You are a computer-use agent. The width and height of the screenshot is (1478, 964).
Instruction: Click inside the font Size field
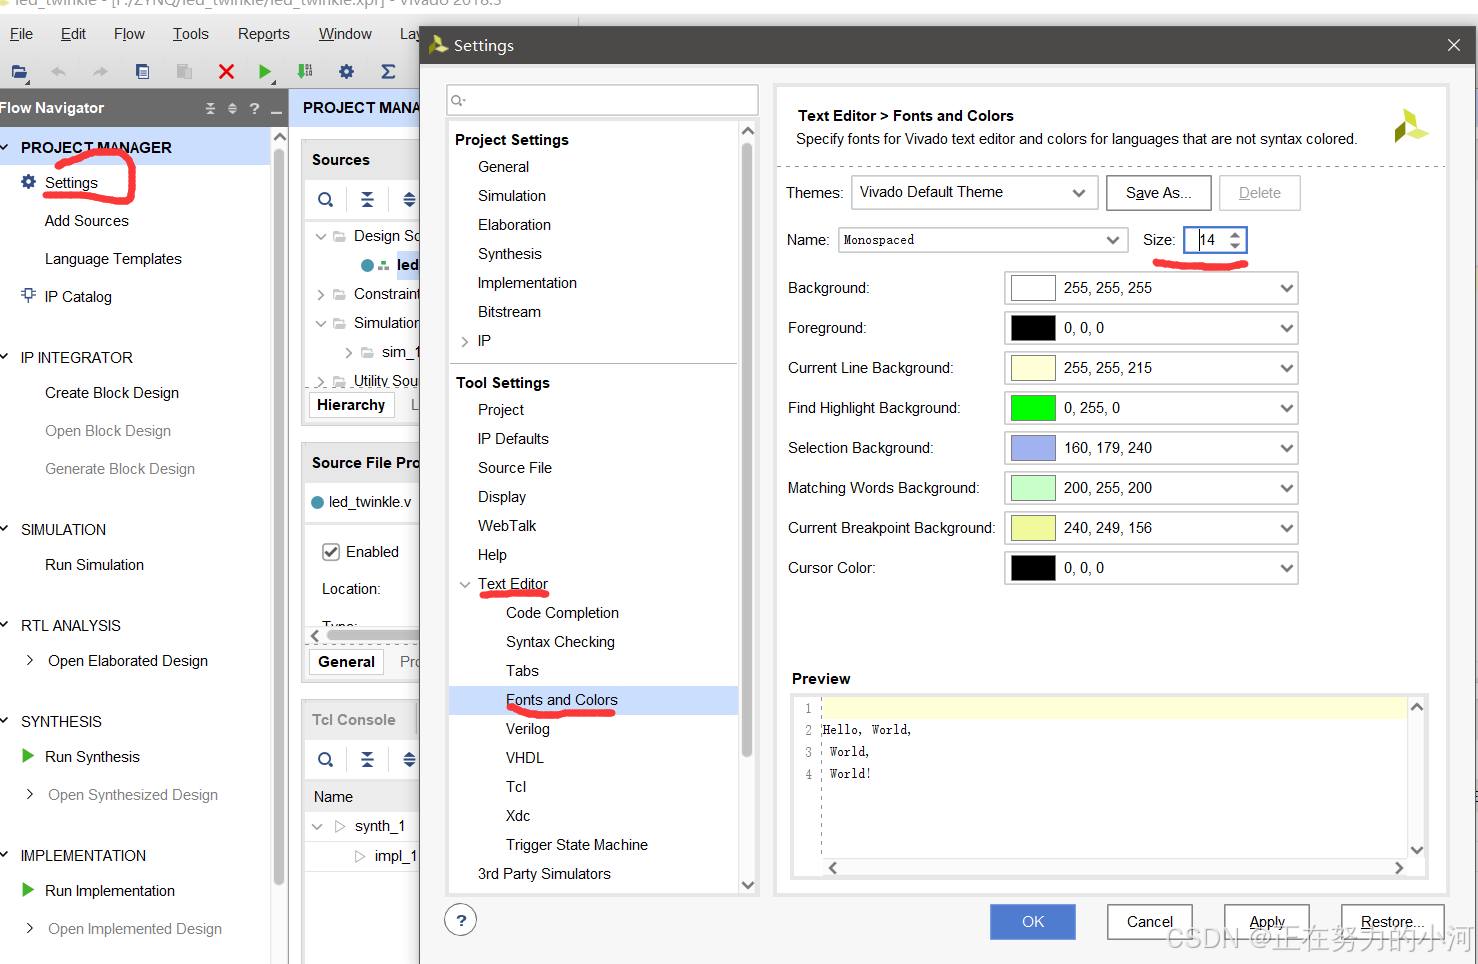(1208, 240)
